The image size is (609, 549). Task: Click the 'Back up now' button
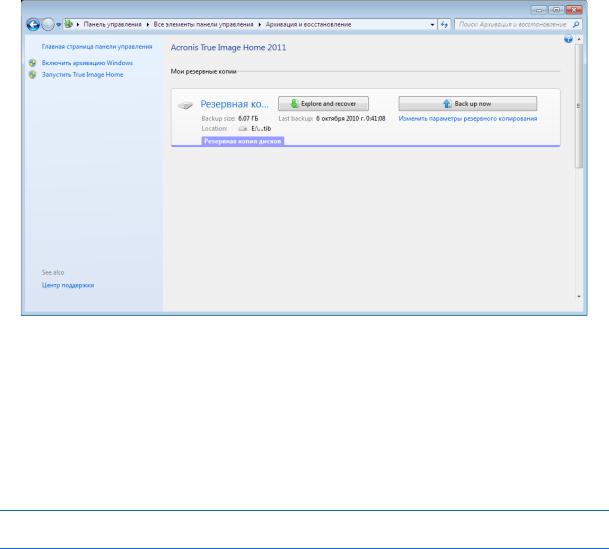pos(468,104)
